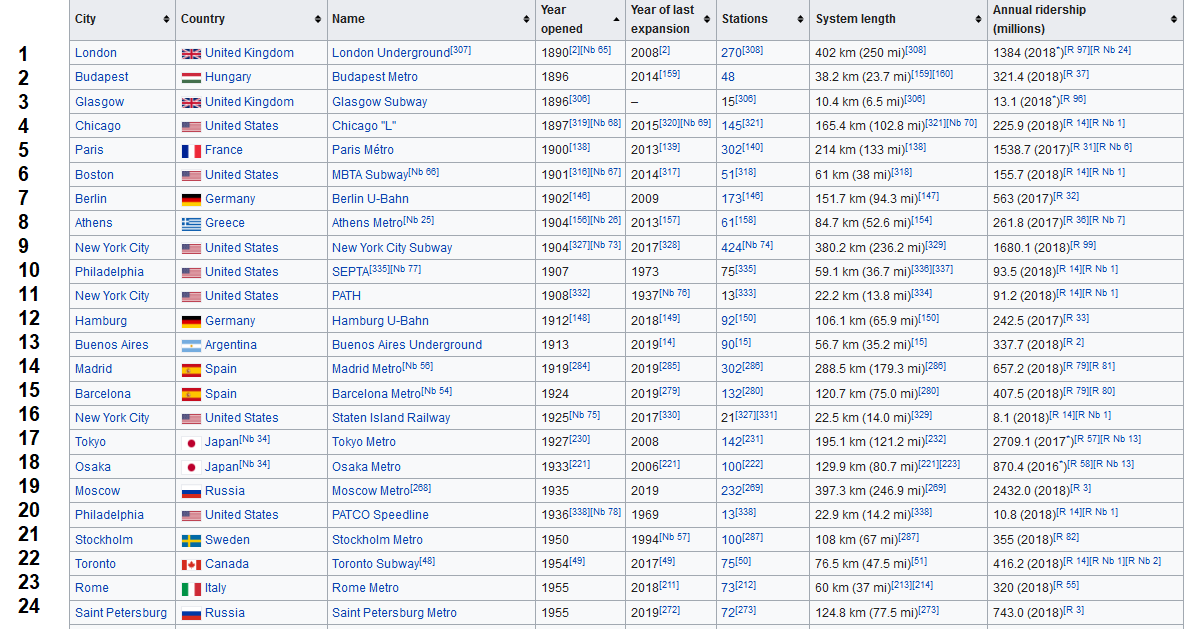Click Russia flag in Moscow row
The height and width of the screenshot is (631, 1189).
click(191, 491)
